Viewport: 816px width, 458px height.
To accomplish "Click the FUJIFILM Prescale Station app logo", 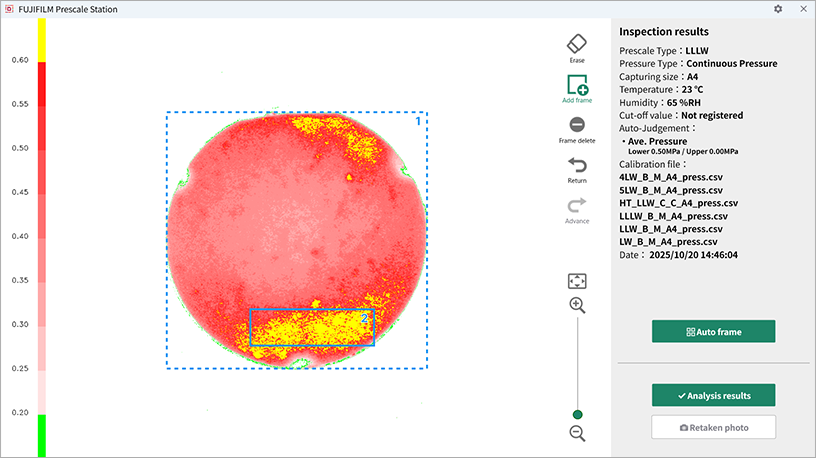I will click(9, 9).
